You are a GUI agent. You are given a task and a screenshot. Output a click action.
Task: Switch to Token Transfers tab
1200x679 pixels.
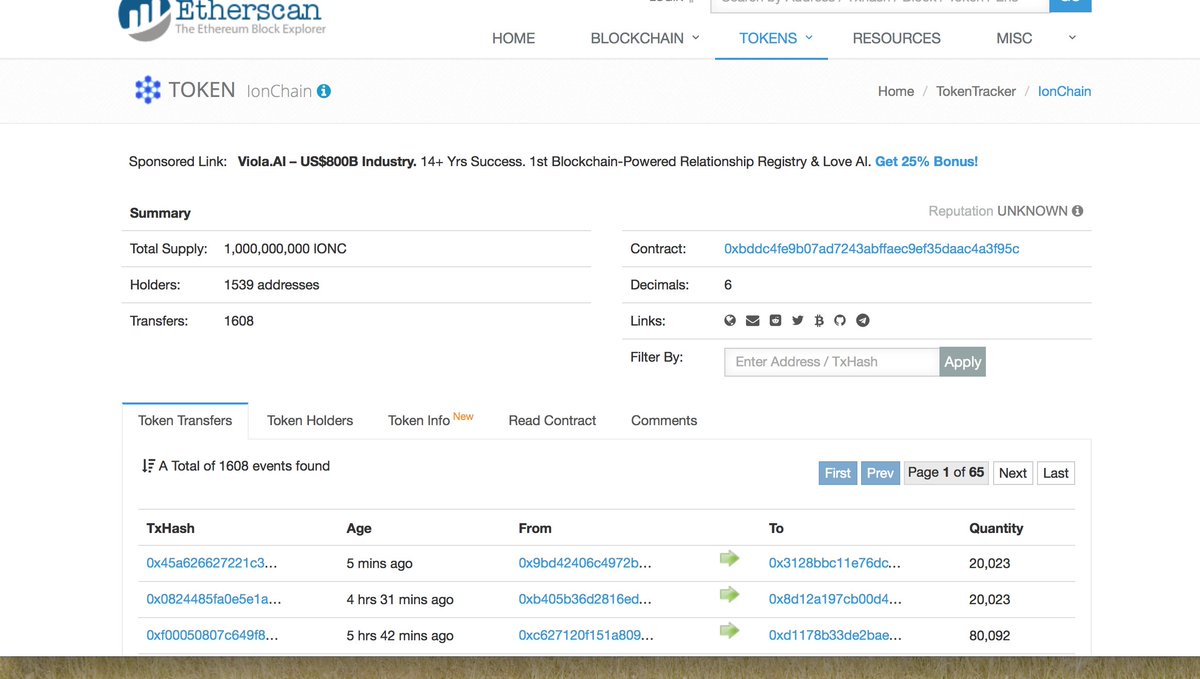point(185,420)
